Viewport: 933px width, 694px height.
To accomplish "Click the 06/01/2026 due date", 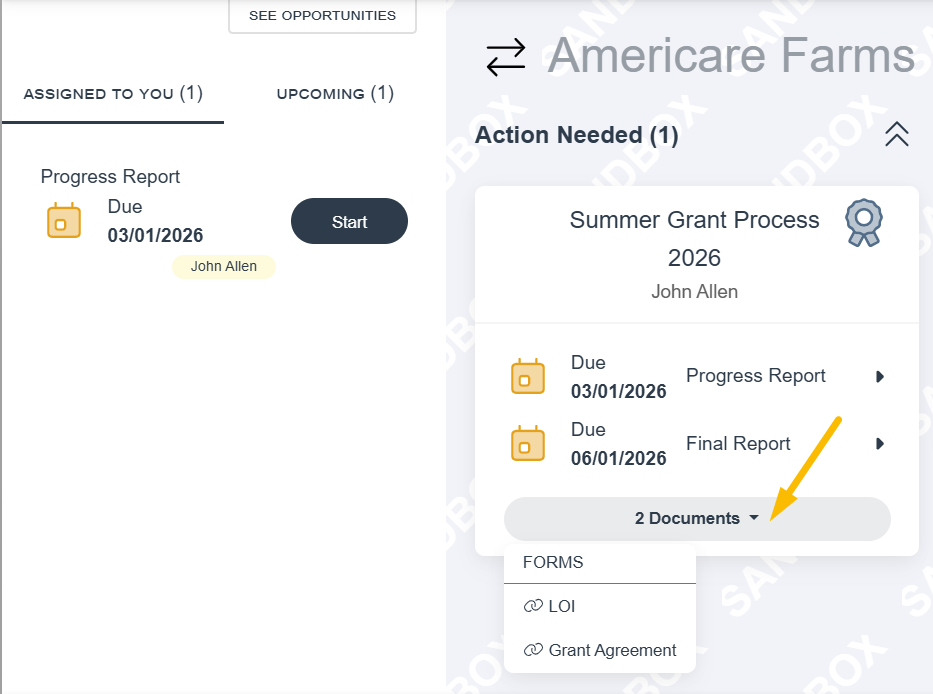I will click(618, 458).
